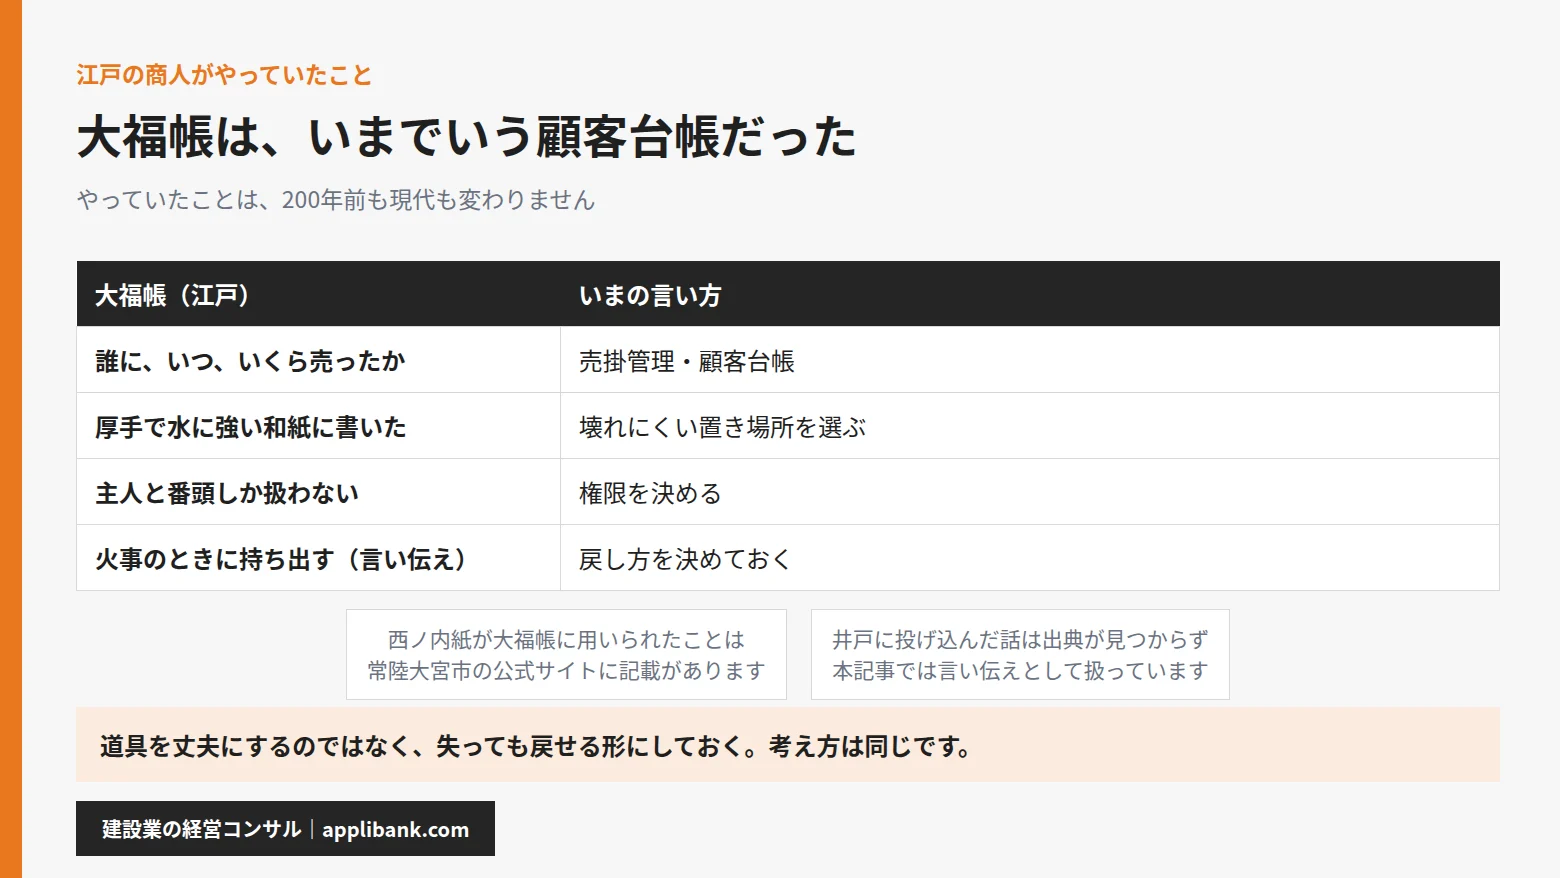The image size is (1560, 878).
Task: Click the note box about 西ノ内紙 and 常陸大宮市
Action: point(566,655)
